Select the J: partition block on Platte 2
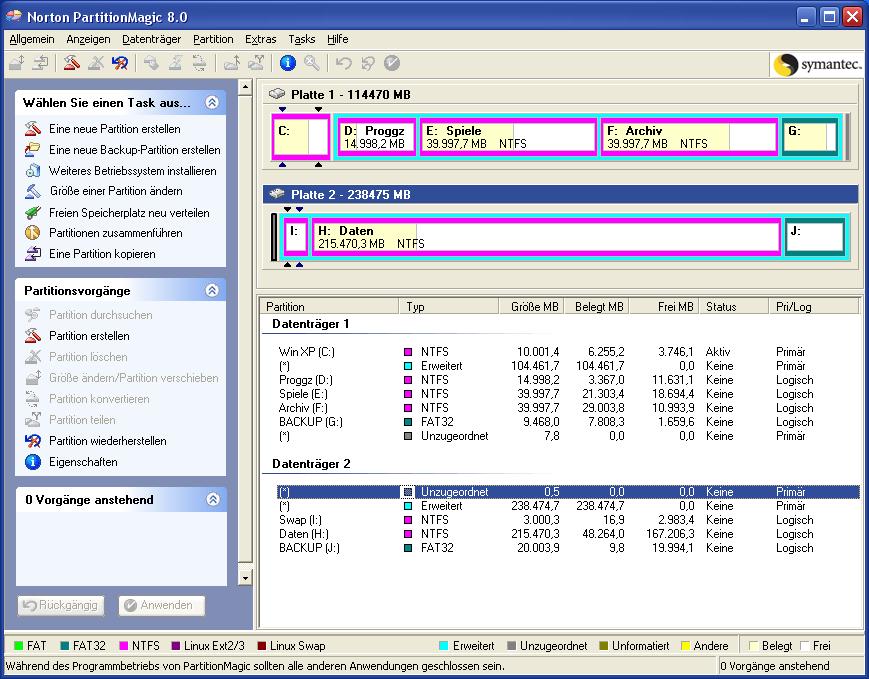 (x=815, y=237)
